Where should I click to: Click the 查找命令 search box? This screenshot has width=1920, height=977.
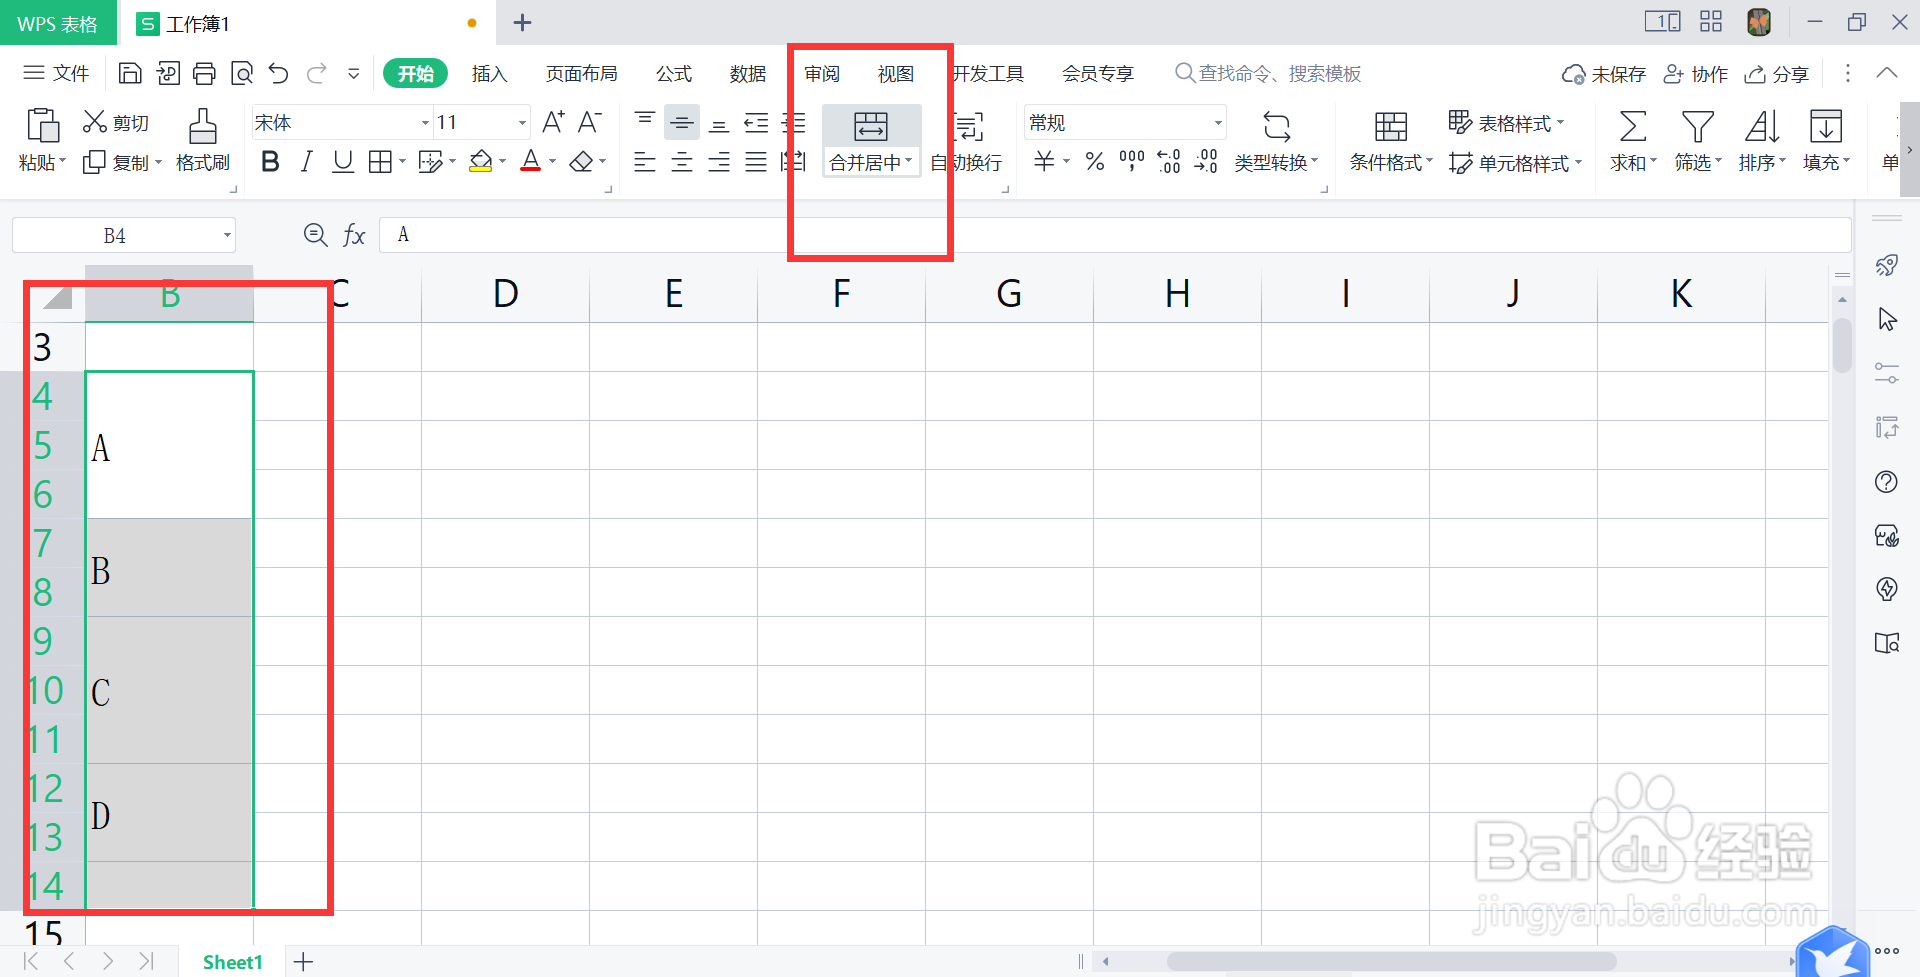click(1268, 74)
